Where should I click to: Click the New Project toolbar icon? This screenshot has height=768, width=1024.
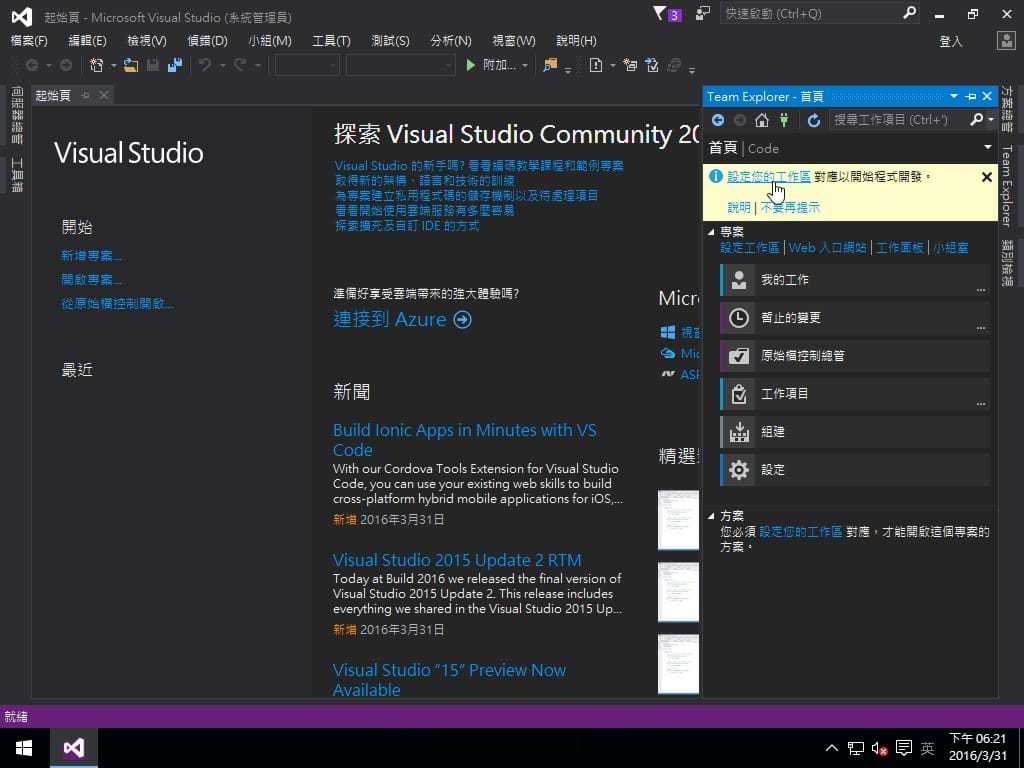pos(97,65)
